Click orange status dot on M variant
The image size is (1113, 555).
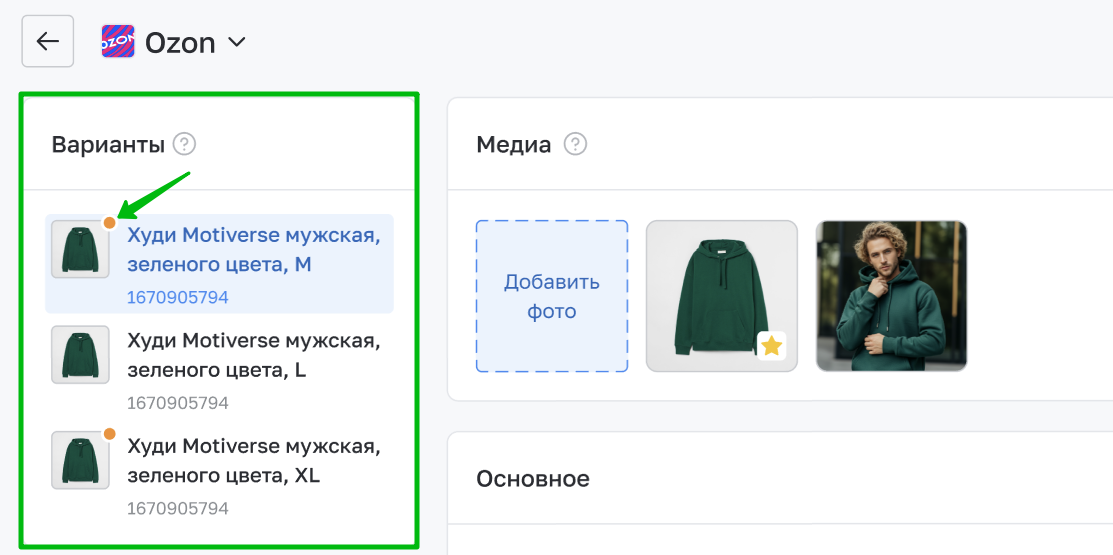point(109,222)
